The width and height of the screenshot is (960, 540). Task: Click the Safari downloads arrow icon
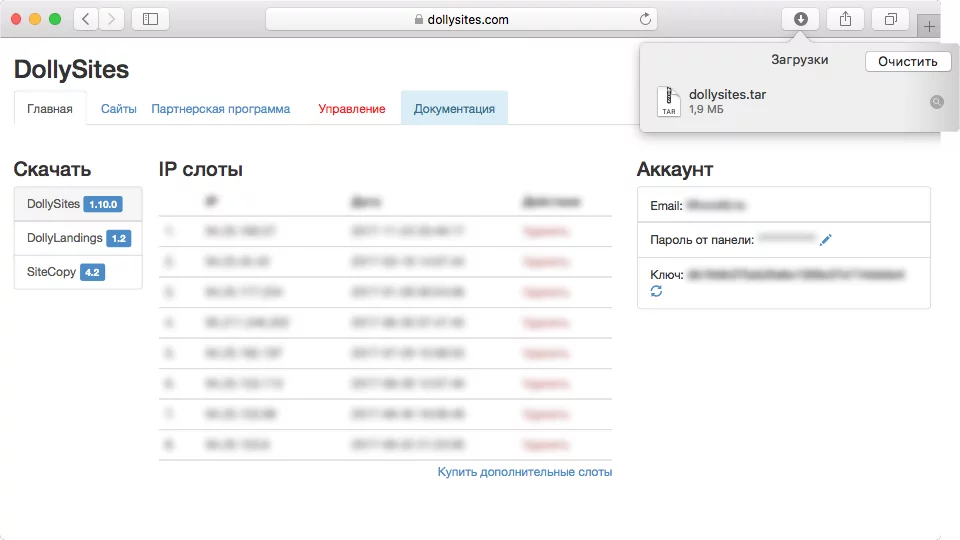[801, 19]
